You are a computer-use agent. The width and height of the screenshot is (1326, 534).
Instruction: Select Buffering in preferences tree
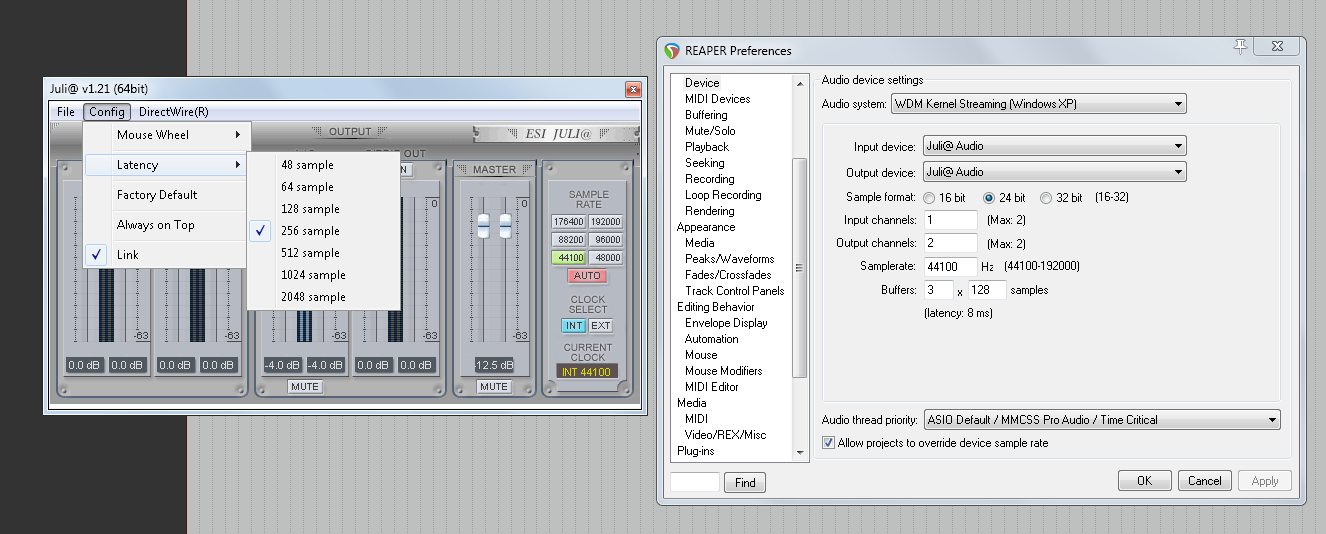pos(706,115)
